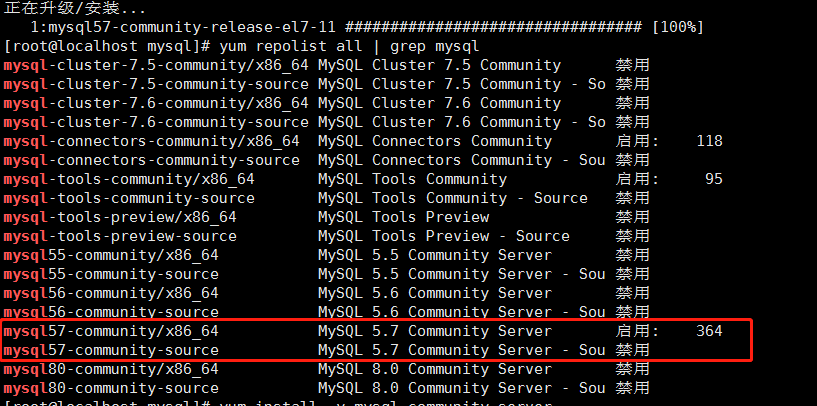Viewport: 817px width, 406px height.
Task: Click the "MySQL Tools Community - Source" description
Action: 453,199
